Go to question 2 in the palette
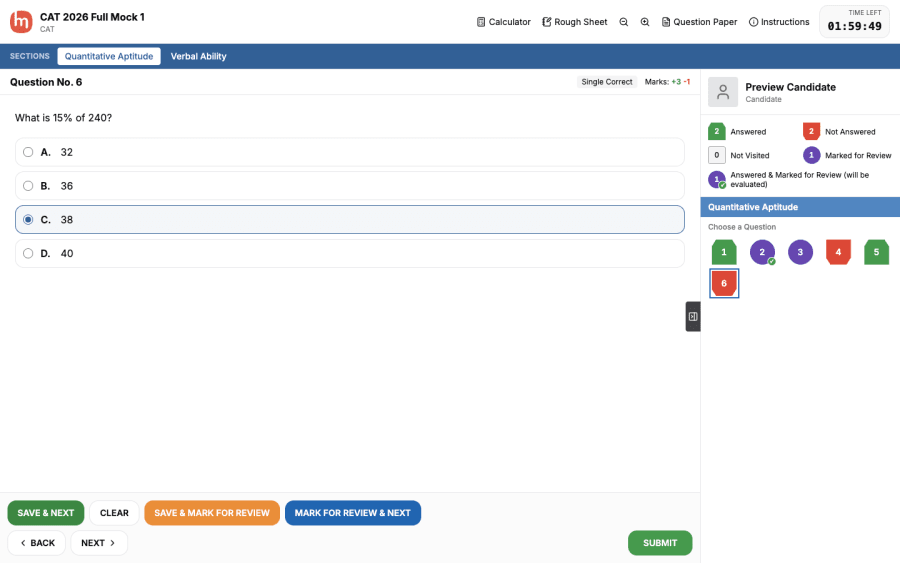900x563 pixels. [x=762, y=252]
